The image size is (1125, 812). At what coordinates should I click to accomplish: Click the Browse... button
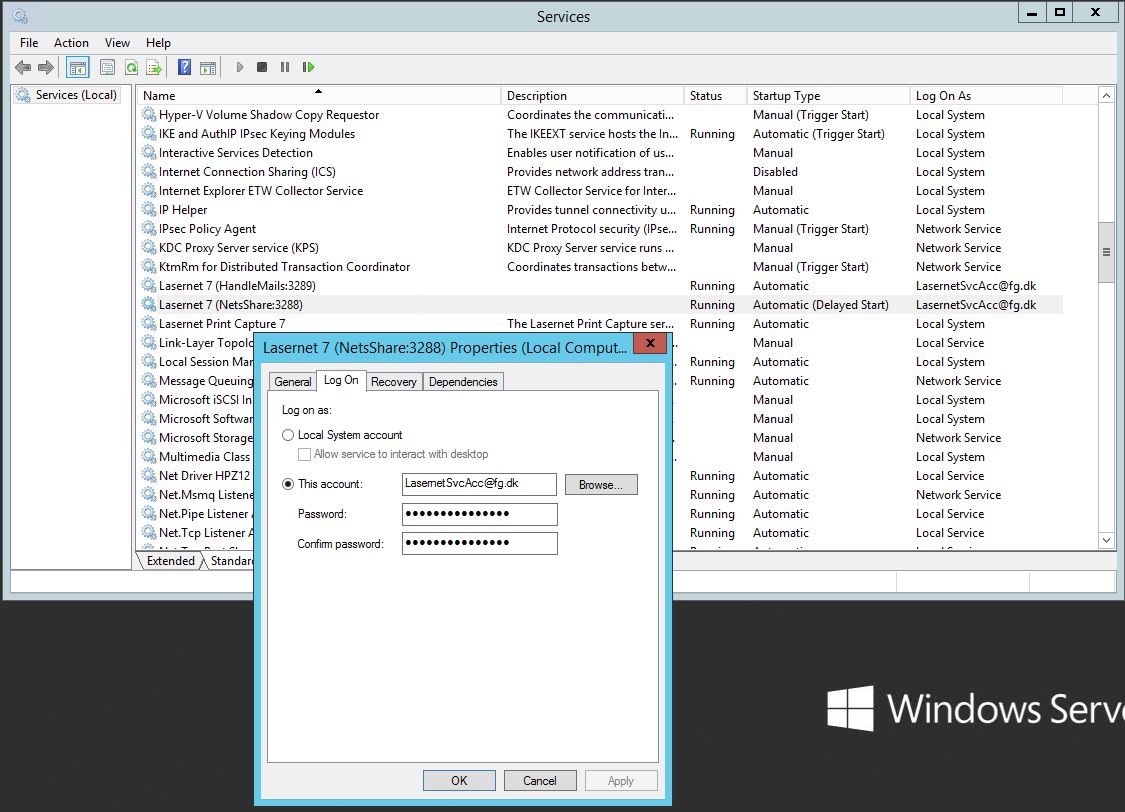pyautogui.click(x=600, y=485)
